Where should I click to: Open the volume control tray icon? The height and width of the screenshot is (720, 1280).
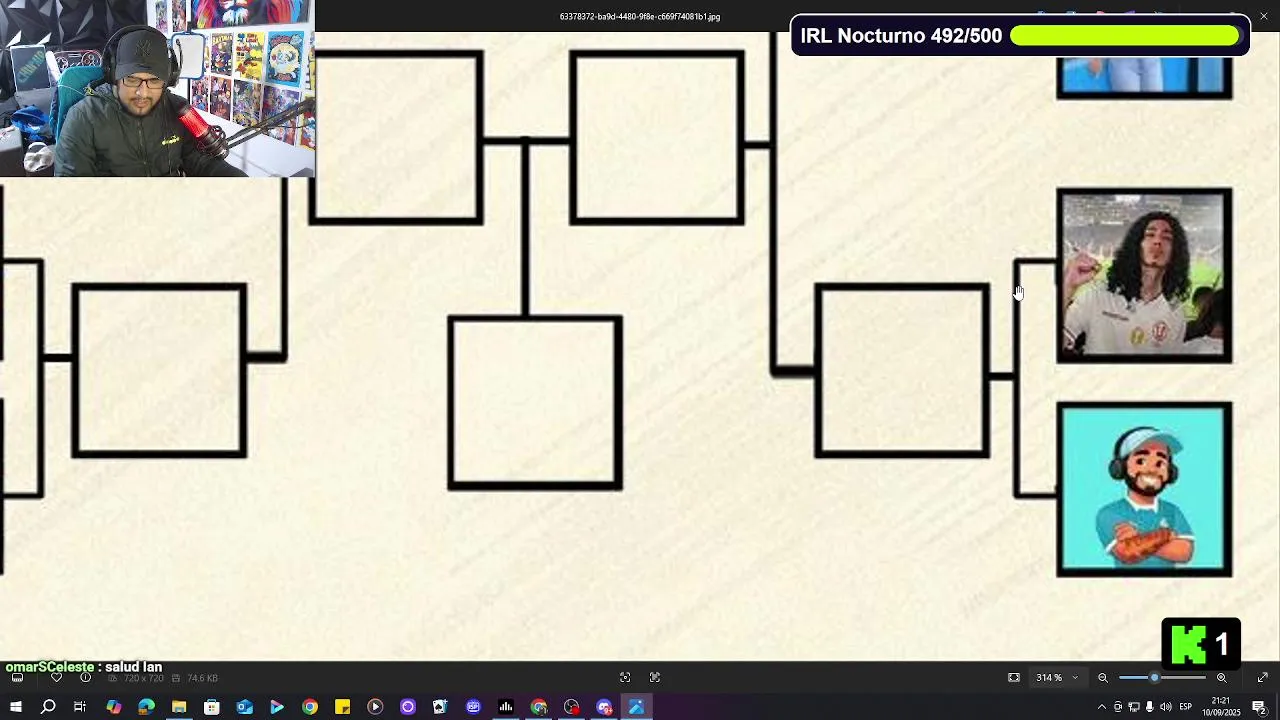coord(1166,708)
